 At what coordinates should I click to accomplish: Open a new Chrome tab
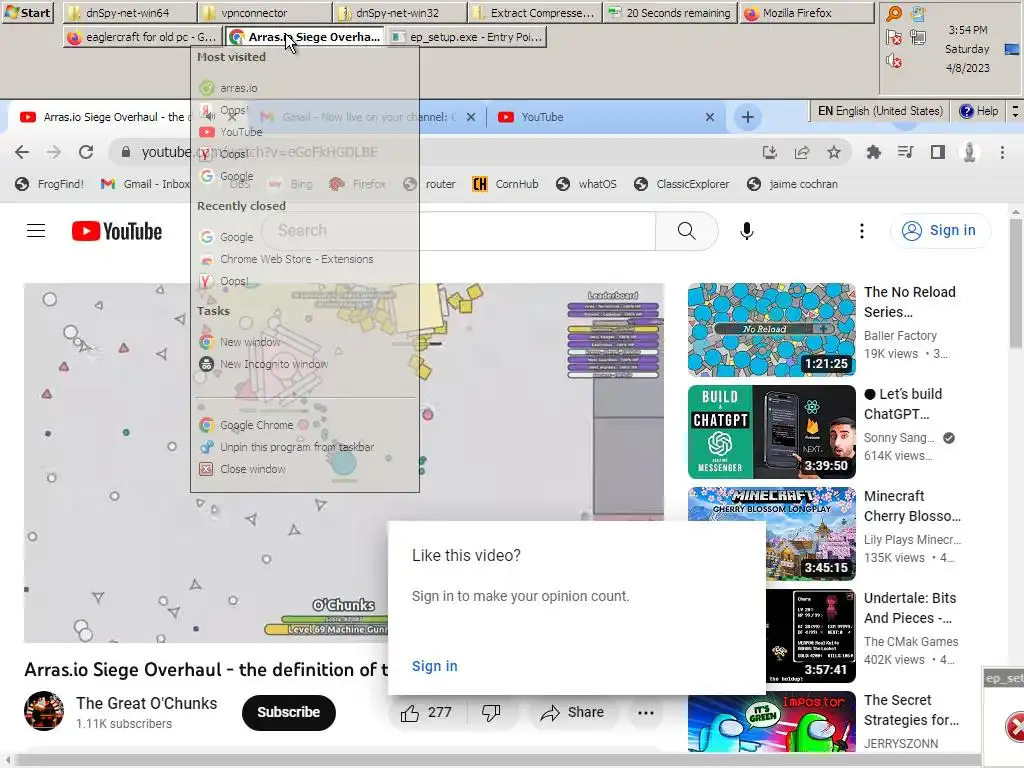pos(748,117)
